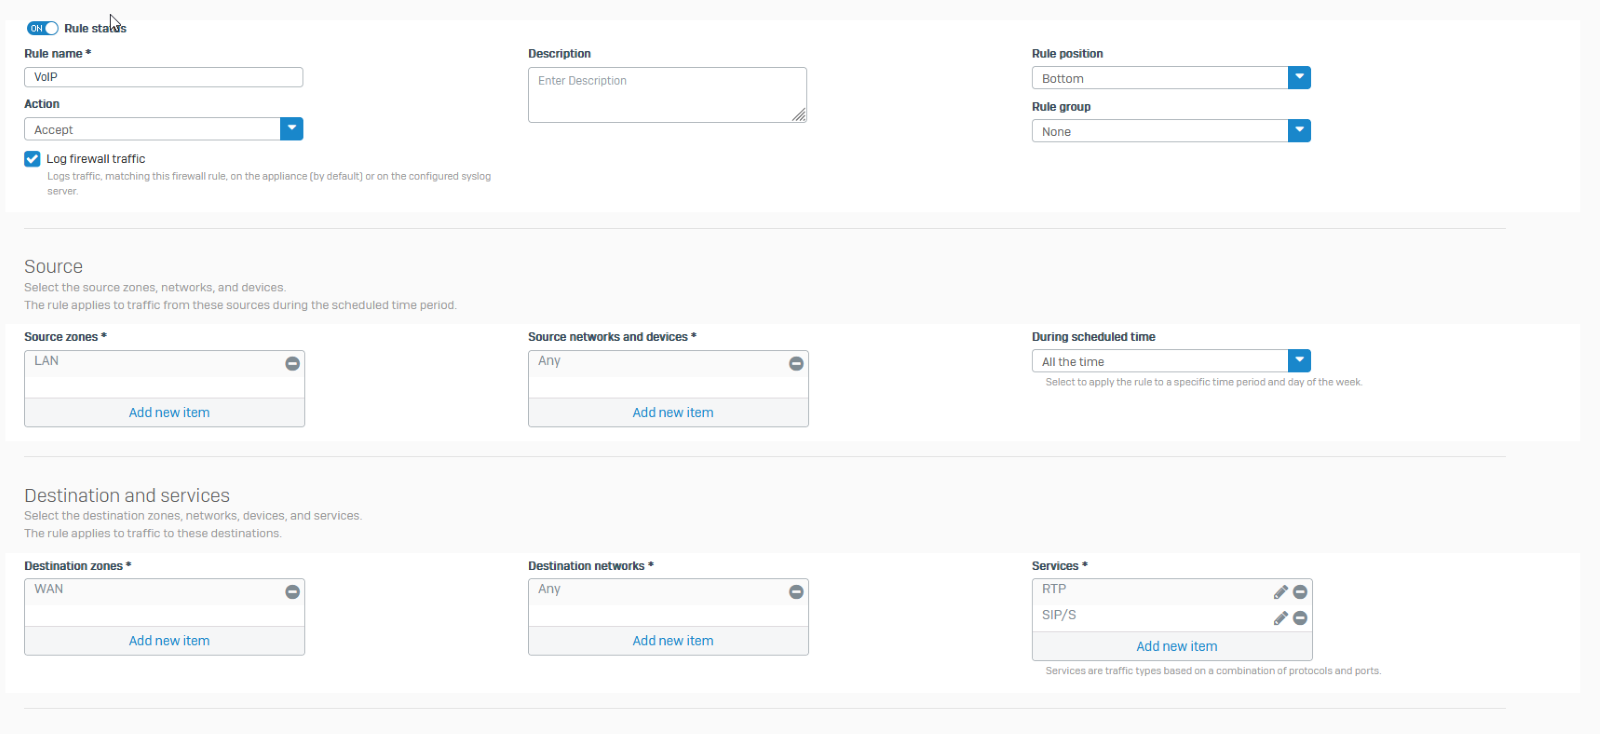Open During scheduled time dropdown
This screenshot has height=734, width=1600.
(x=1298, y=361)
